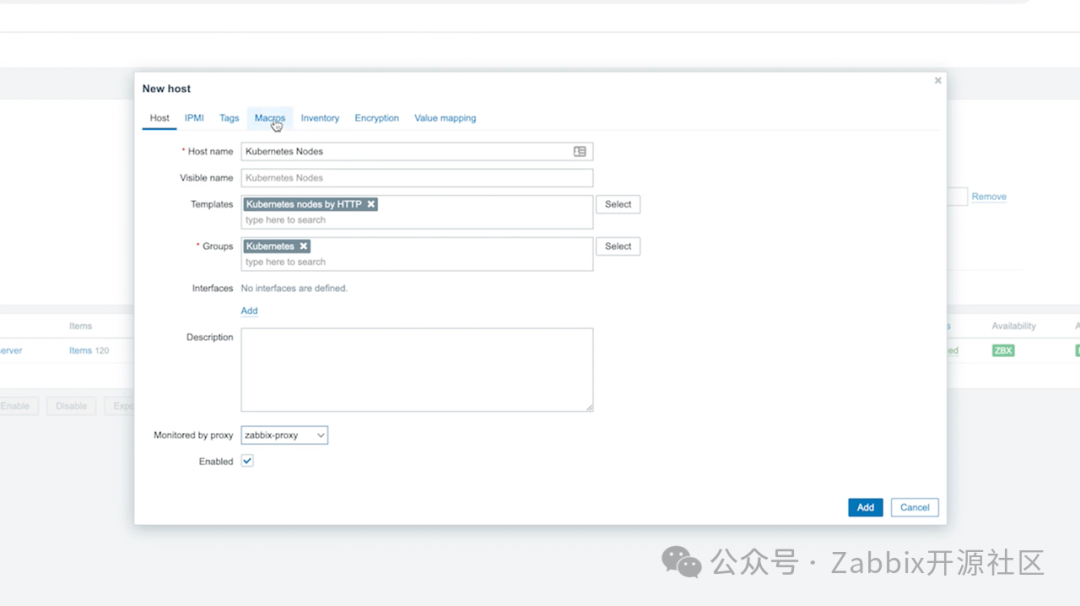Switch to the IPMI tab

coord(194,118)
